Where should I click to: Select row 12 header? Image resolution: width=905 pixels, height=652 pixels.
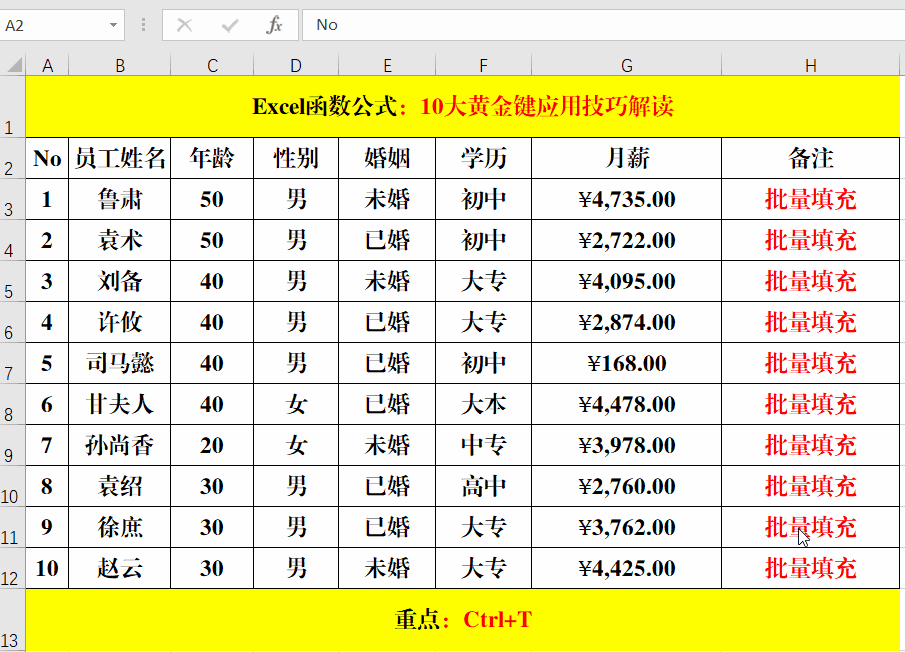click(x=13, y=568)
